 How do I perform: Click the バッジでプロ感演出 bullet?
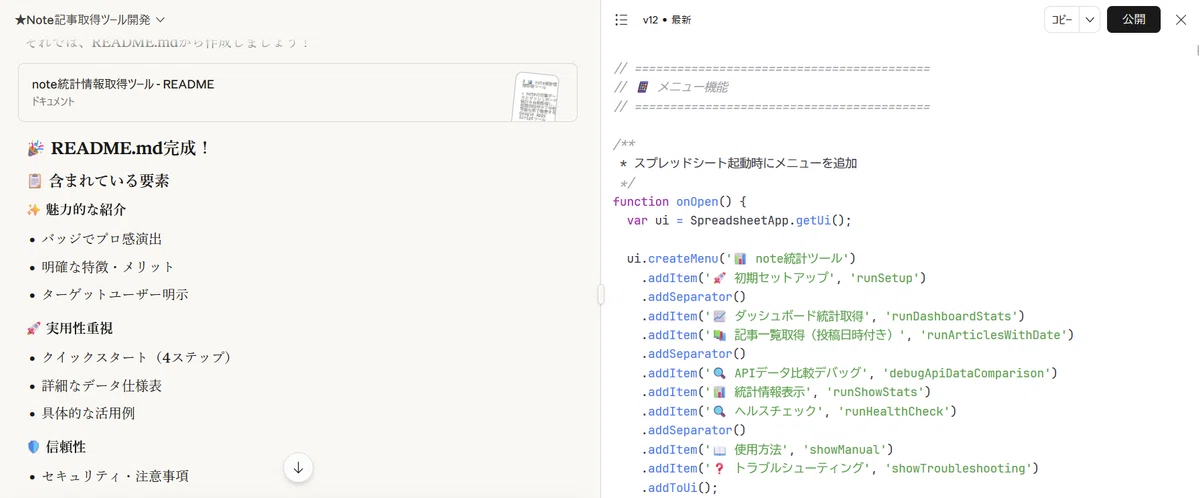pyautogui.click(x=102, y=239)
